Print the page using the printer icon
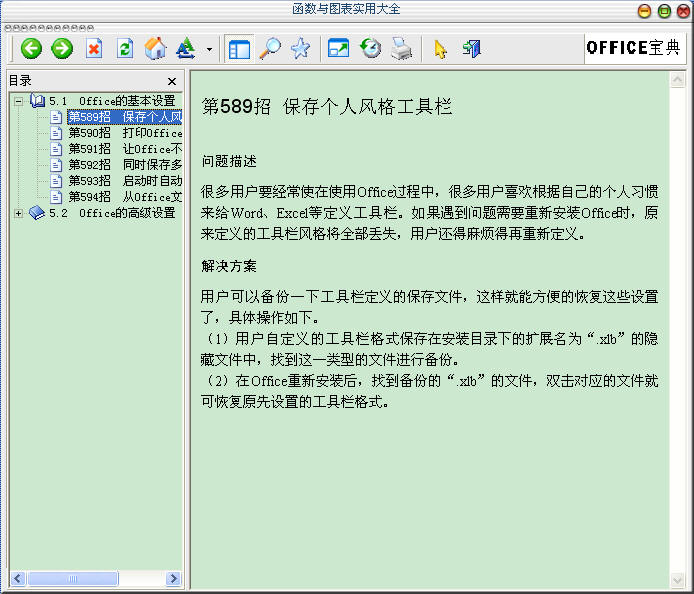This screenshot has height=594, width=694. point(401,48)
